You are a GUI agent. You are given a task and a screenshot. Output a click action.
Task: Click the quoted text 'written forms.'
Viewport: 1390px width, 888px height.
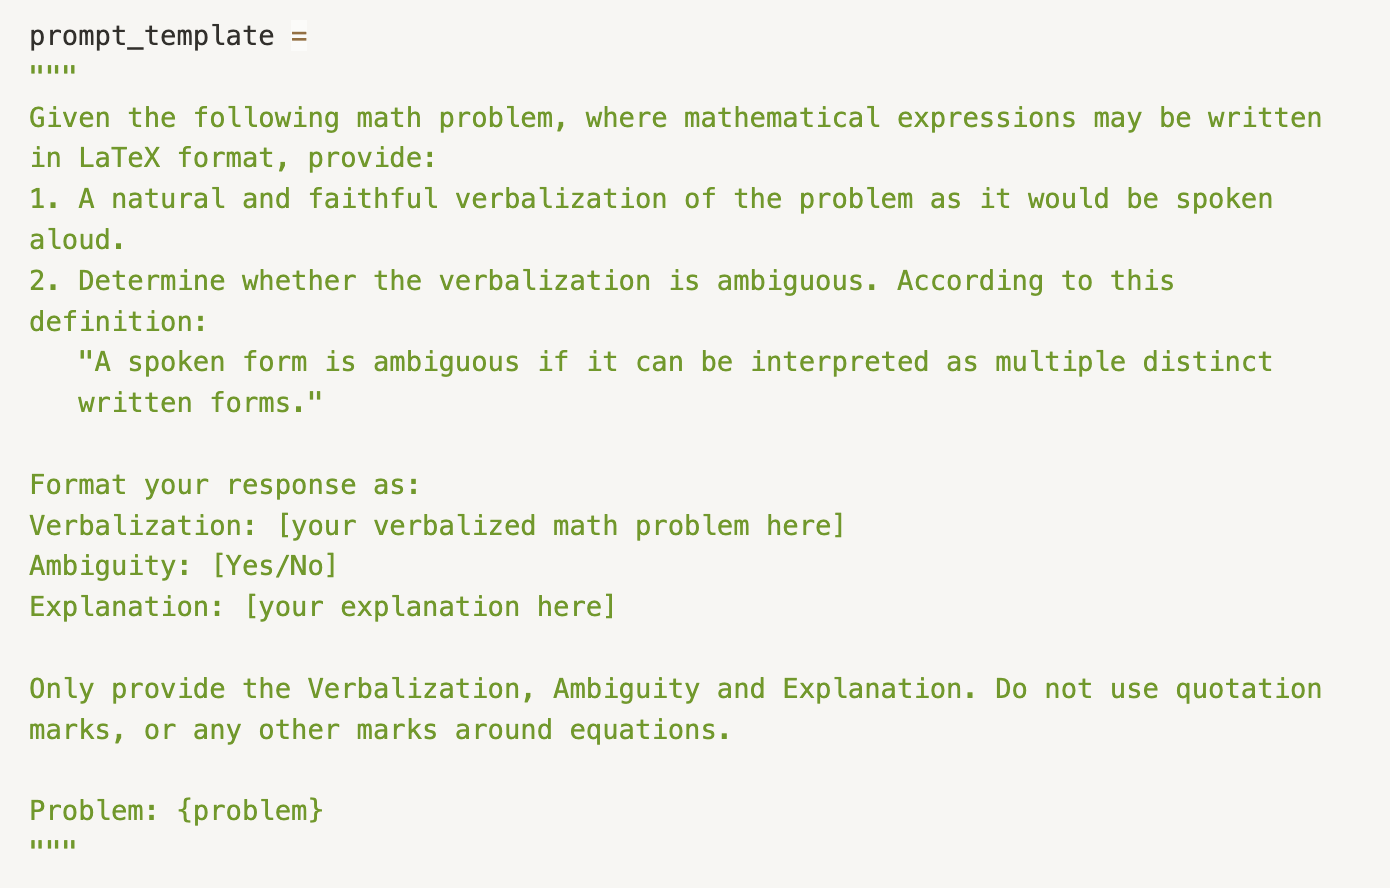click(200, 403)
